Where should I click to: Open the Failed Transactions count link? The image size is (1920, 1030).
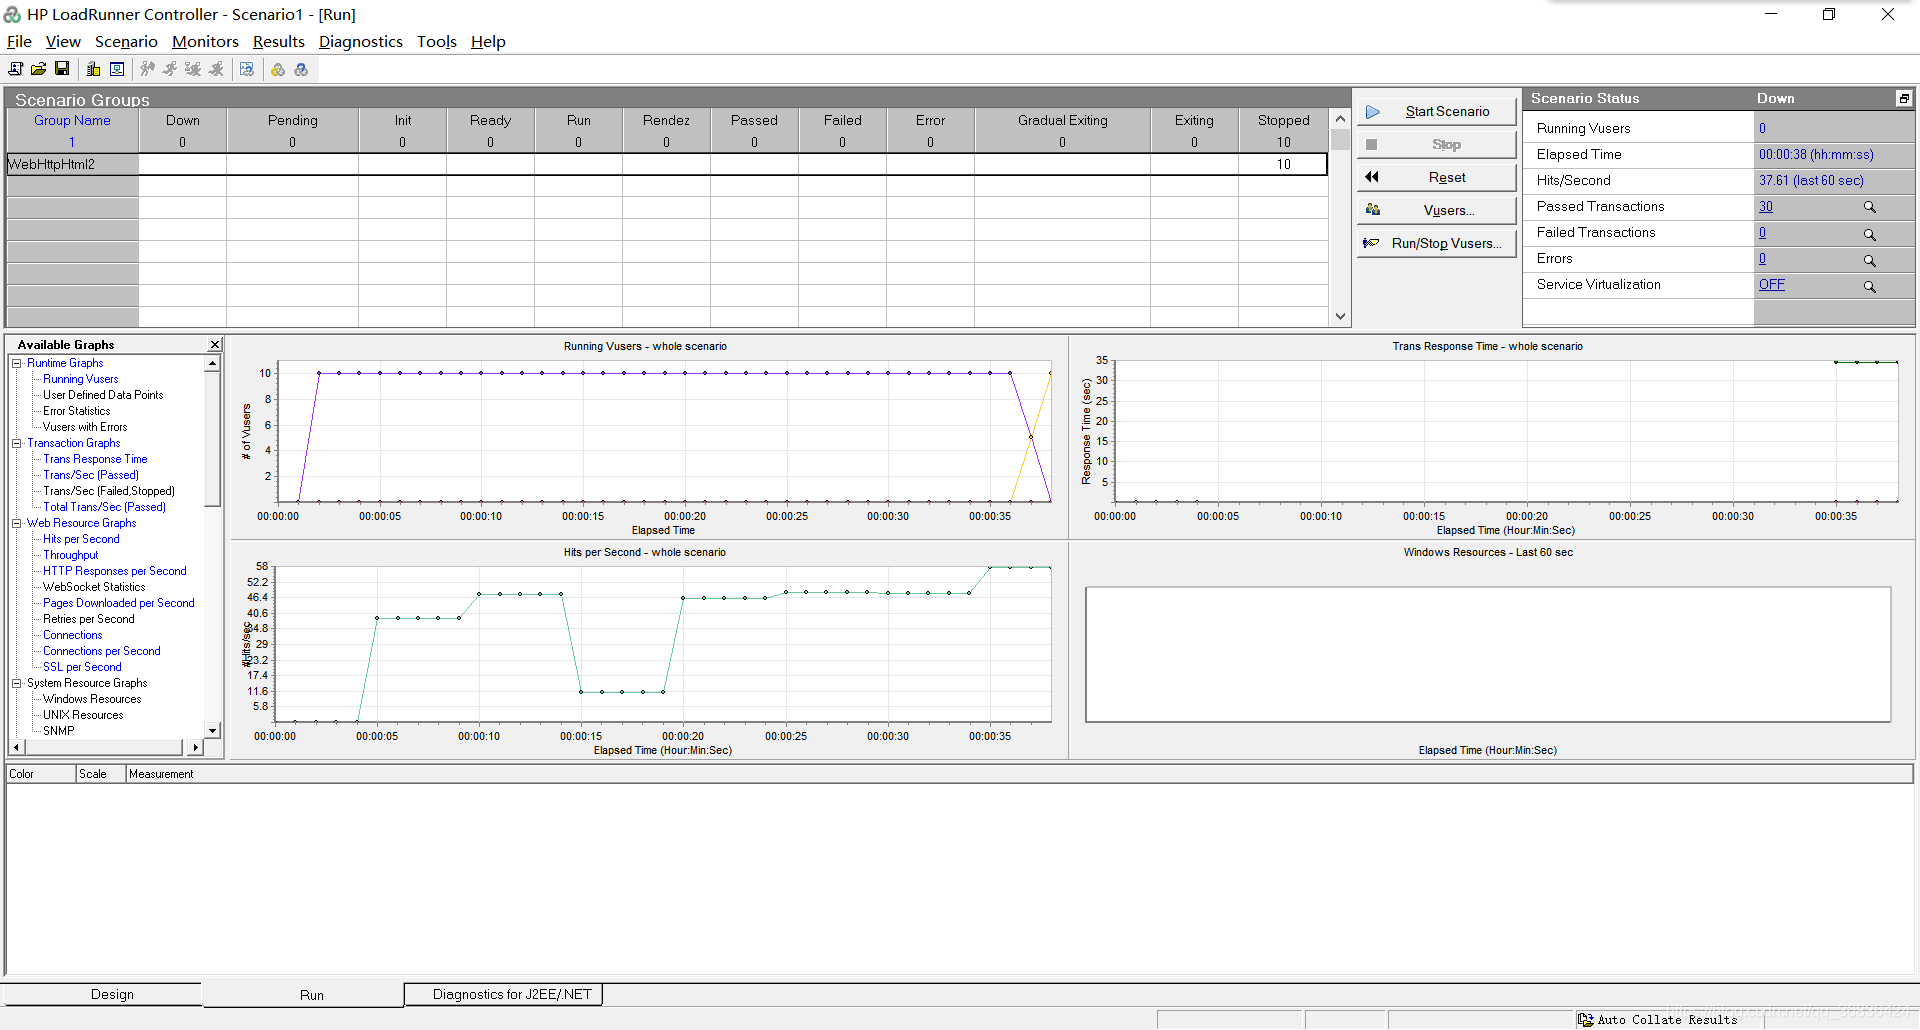pos(1762,233)
